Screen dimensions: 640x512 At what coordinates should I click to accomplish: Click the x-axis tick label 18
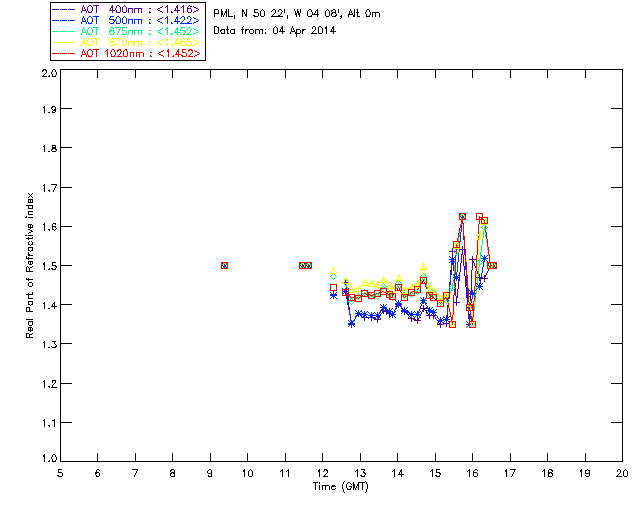point(547,473)
